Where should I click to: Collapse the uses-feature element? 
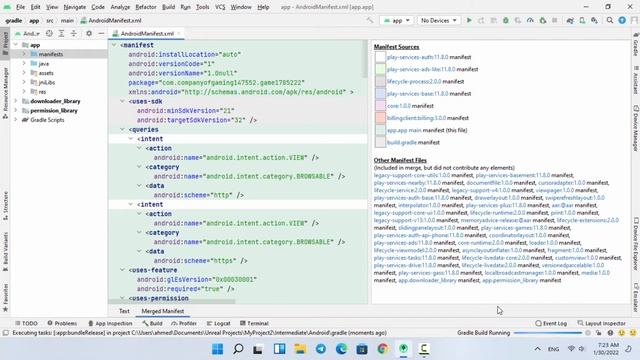click(122, 270)
